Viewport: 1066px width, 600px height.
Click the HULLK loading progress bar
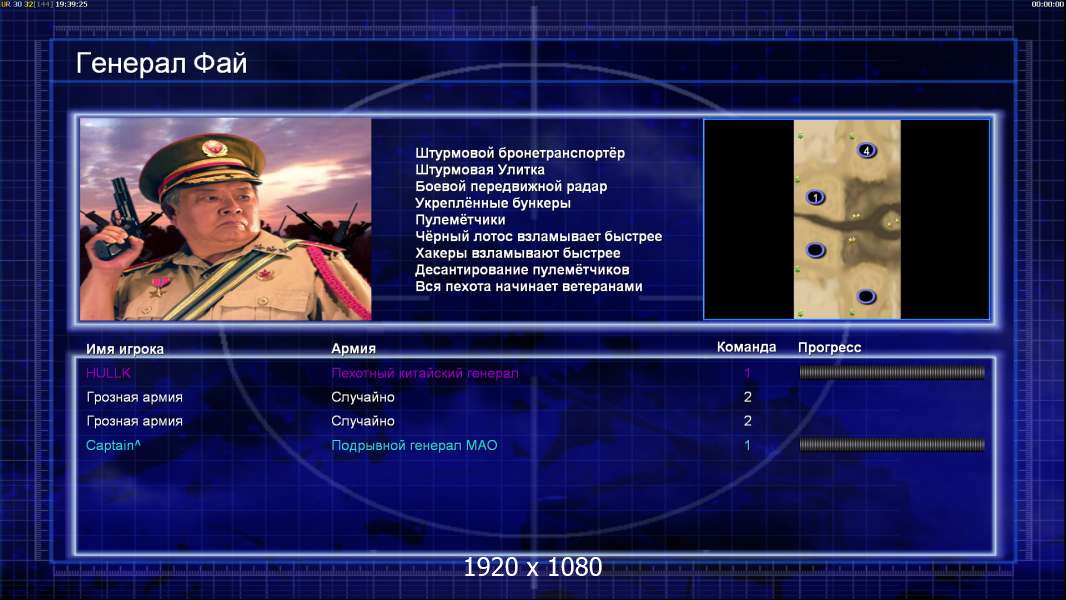[x=892, y=372]
